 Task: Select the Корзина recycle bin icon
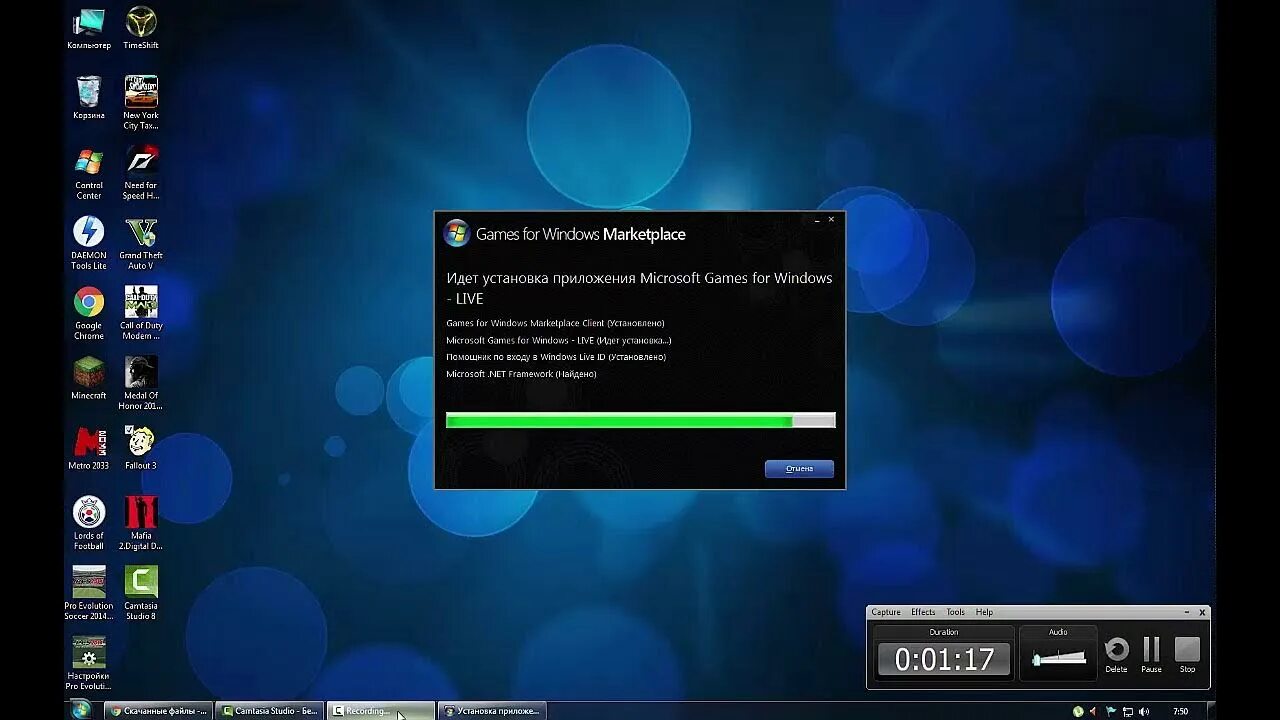[x=88, y=98]
